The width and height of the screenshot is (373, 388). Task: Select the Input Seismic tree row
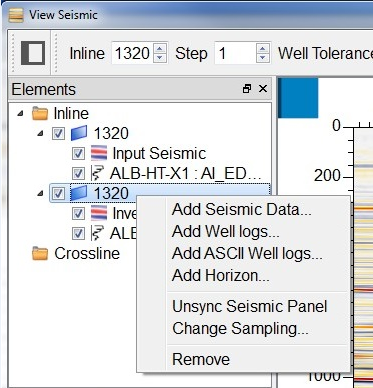click(159, 154)
